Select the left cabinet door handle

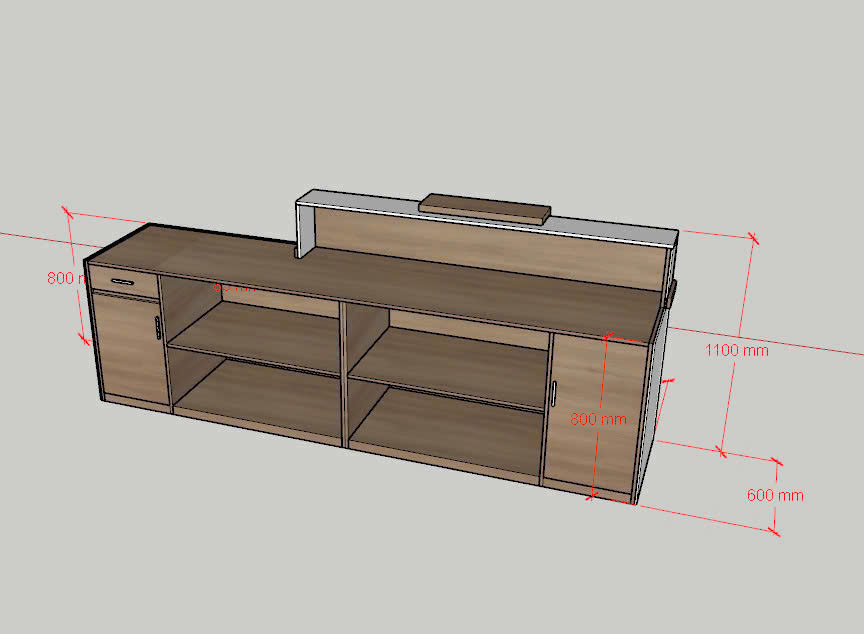(x=157, y=327)
